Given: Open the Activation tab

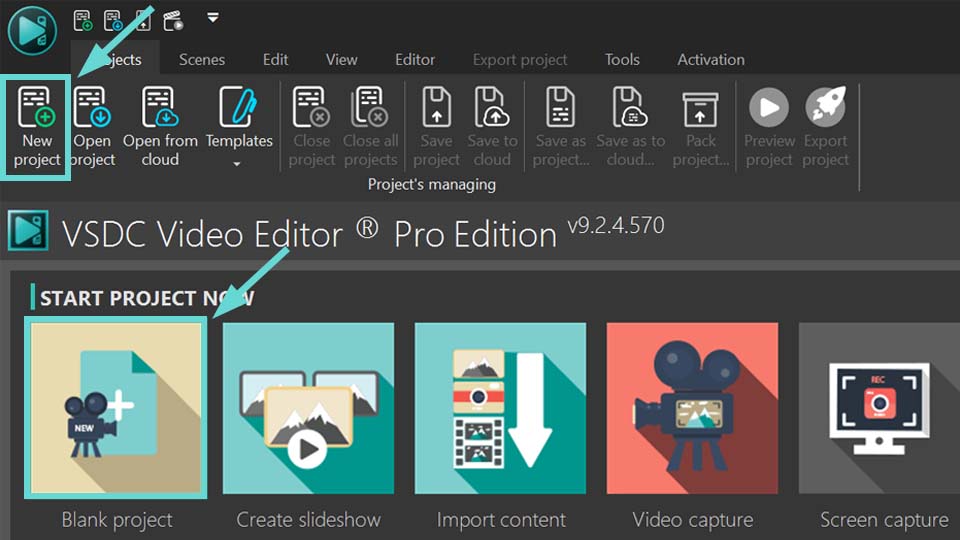Looking at the screenshot, I should point(711,60).
